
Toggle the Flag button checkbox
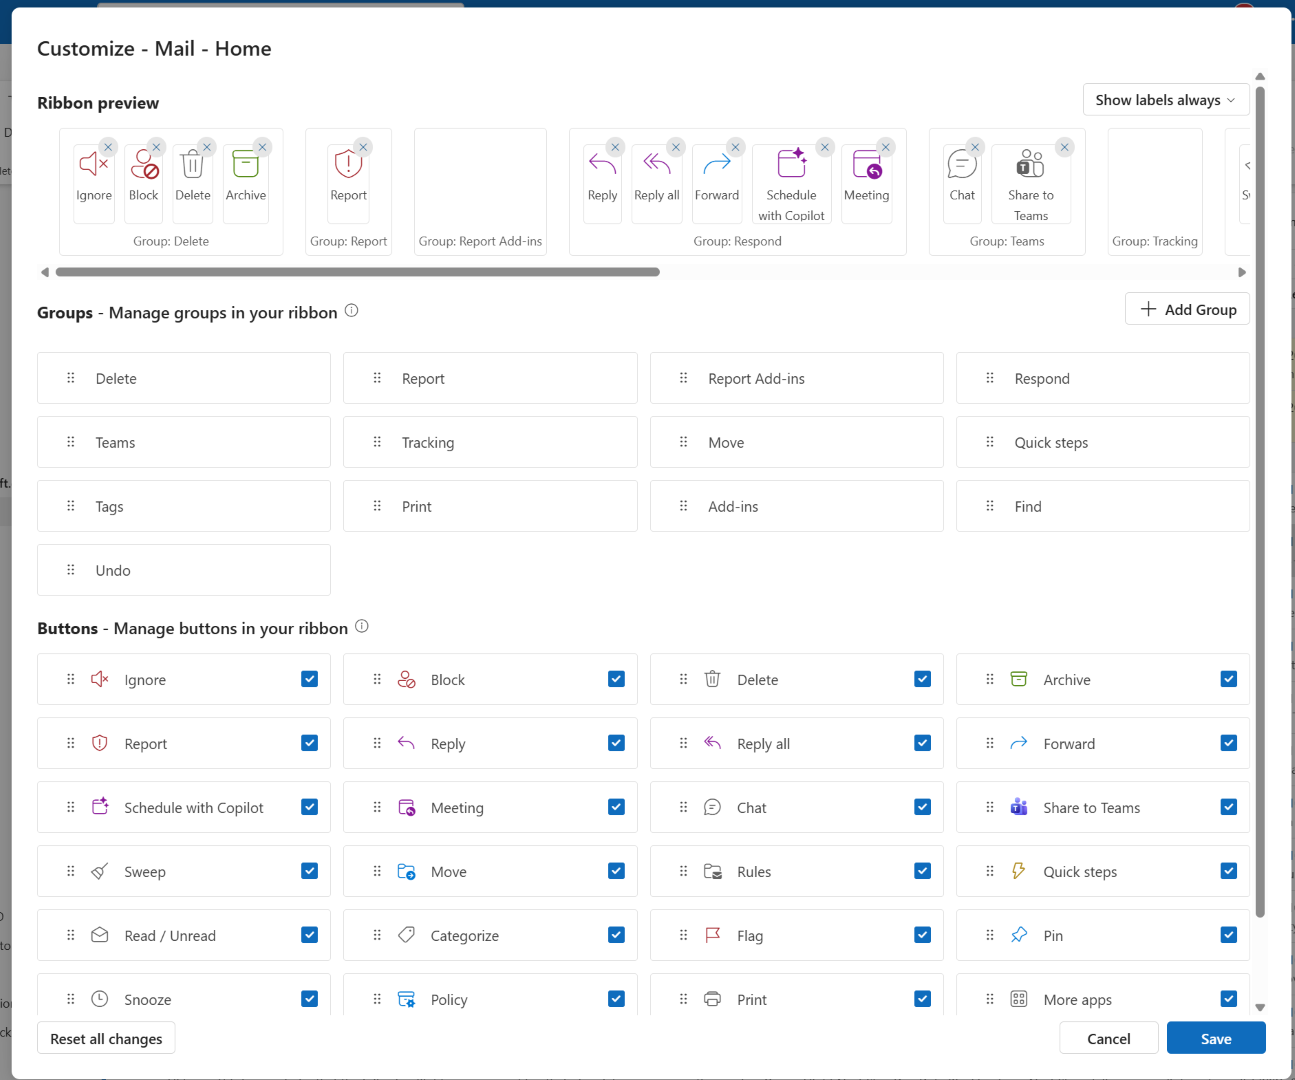922,935
